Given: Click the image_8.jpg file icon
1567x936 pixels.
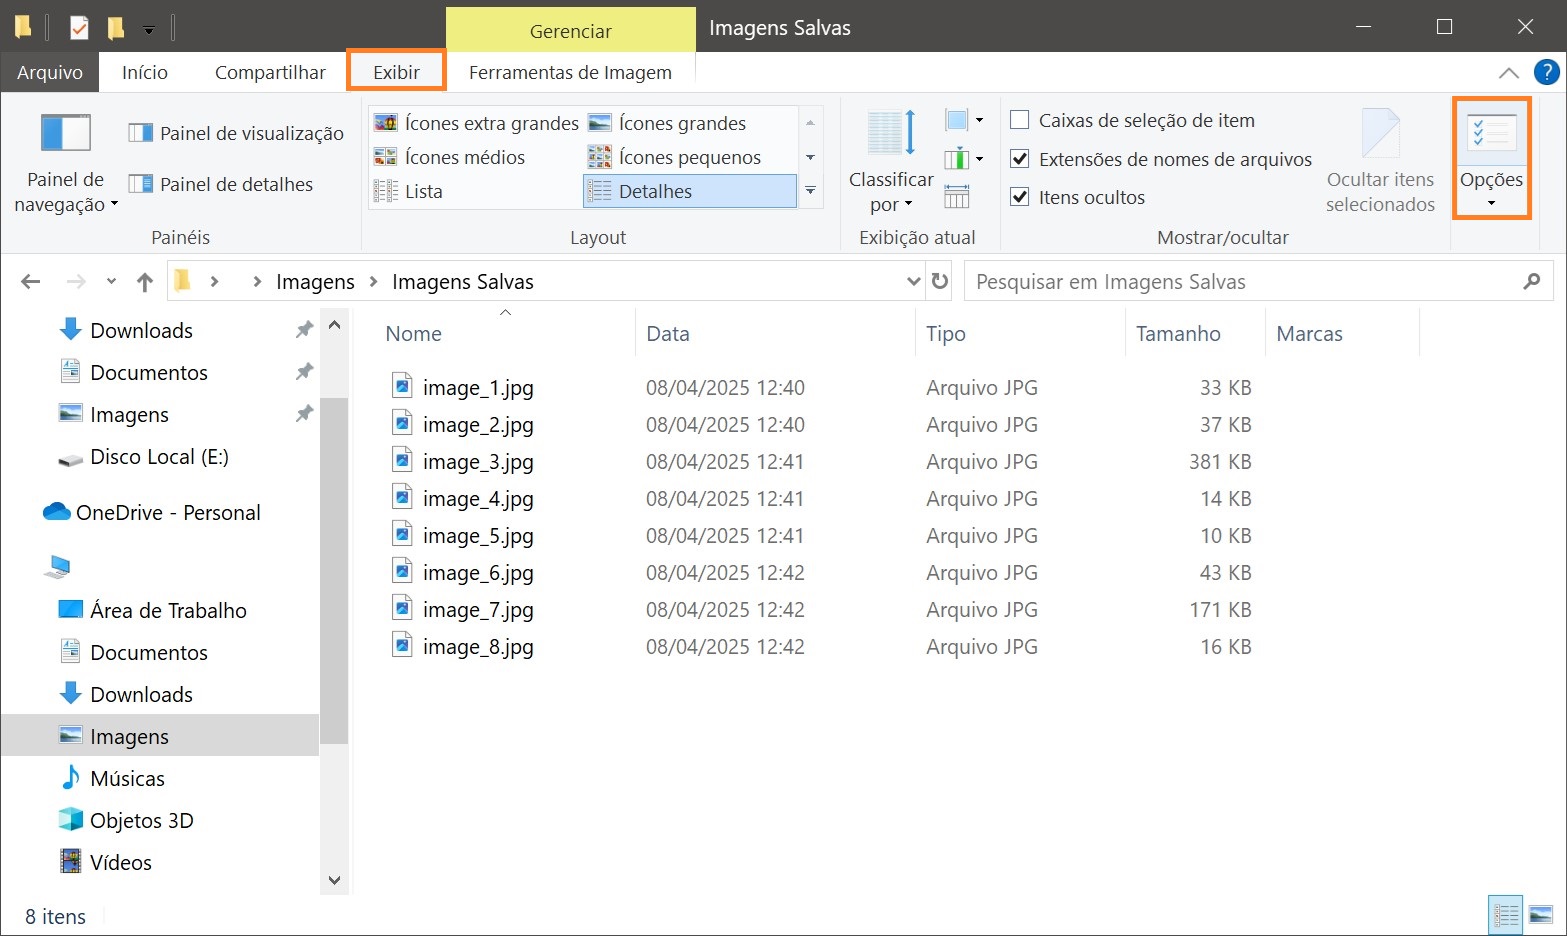Looking at the screenshot, I should pos(402,646).
